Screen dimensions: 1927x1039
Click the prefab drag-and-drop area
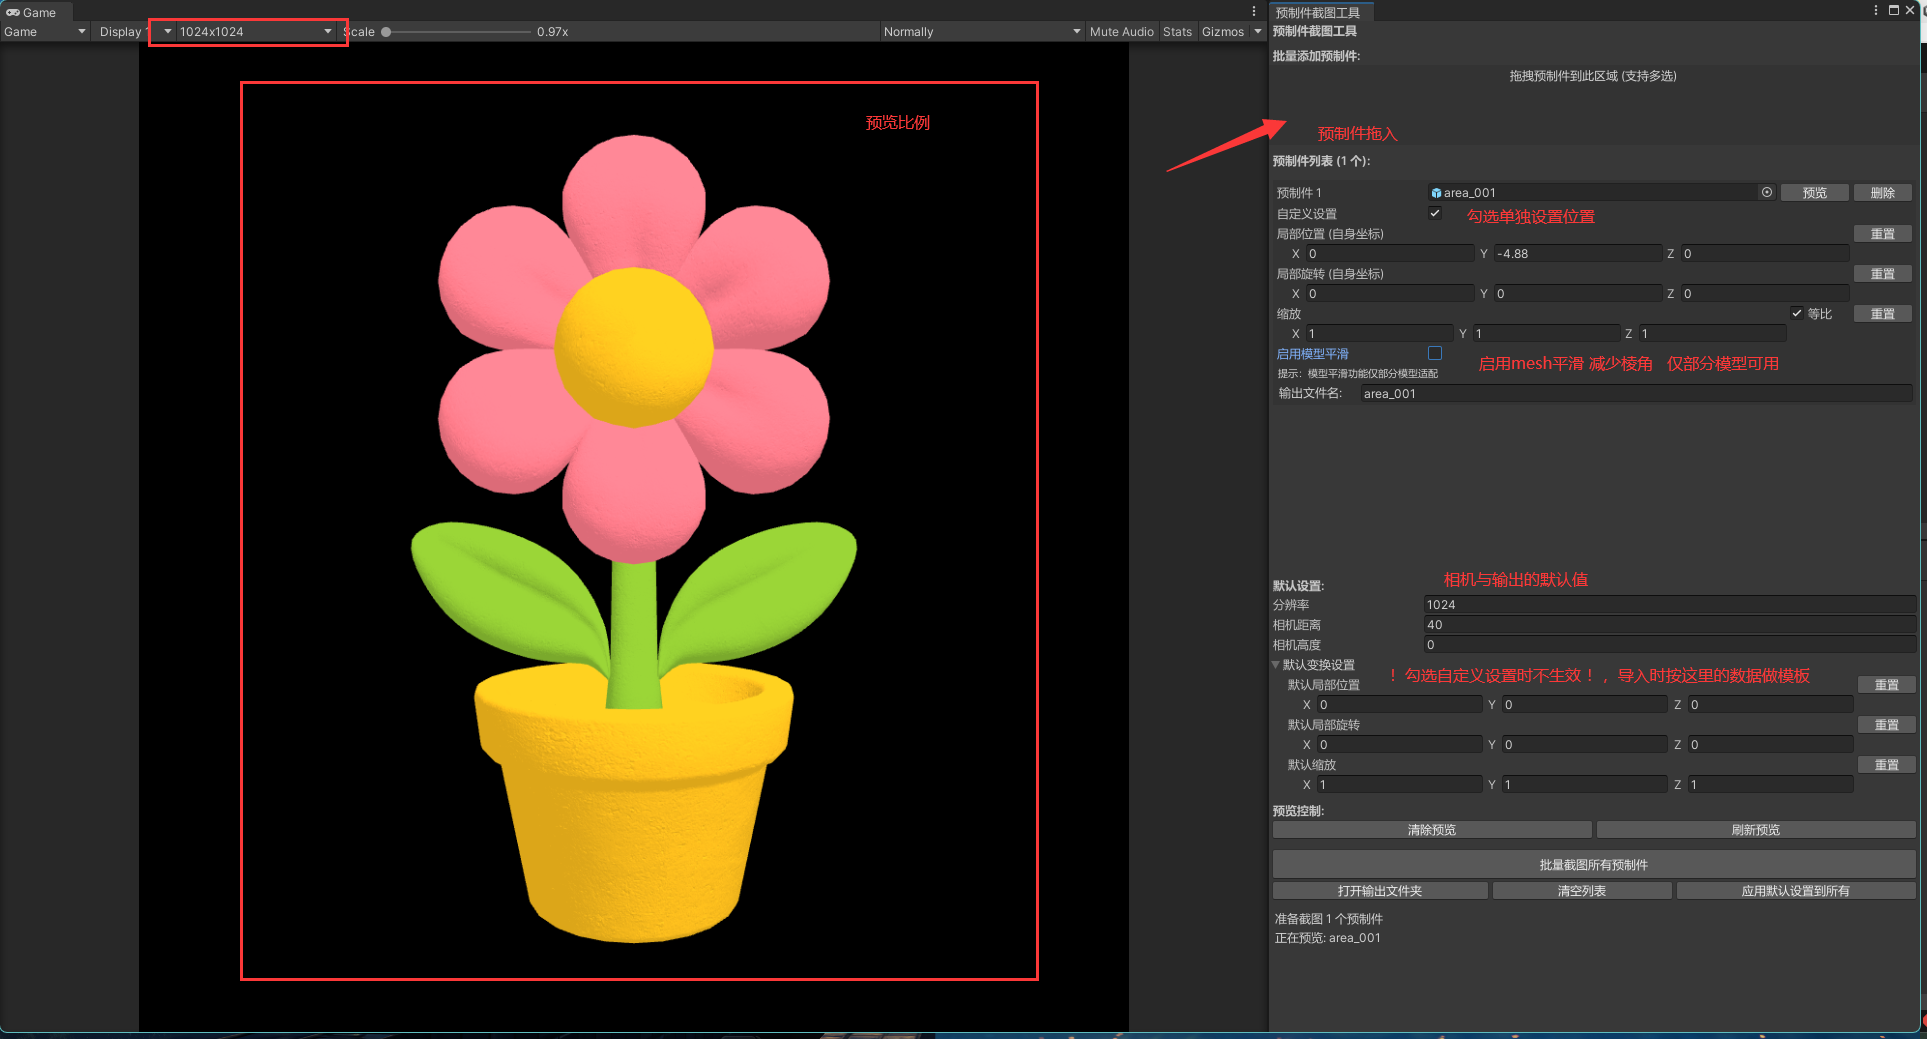pyautogui.click(x=1593, y=106)
